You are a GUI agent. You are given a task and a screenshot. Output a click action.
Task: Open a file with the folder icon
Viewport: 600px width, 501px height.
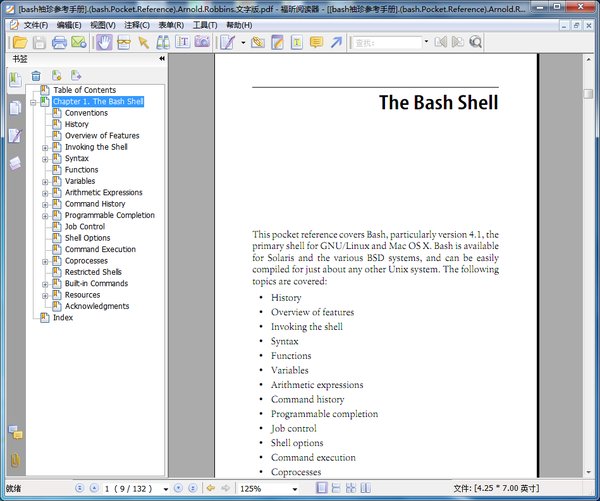(x=20, y=42)
